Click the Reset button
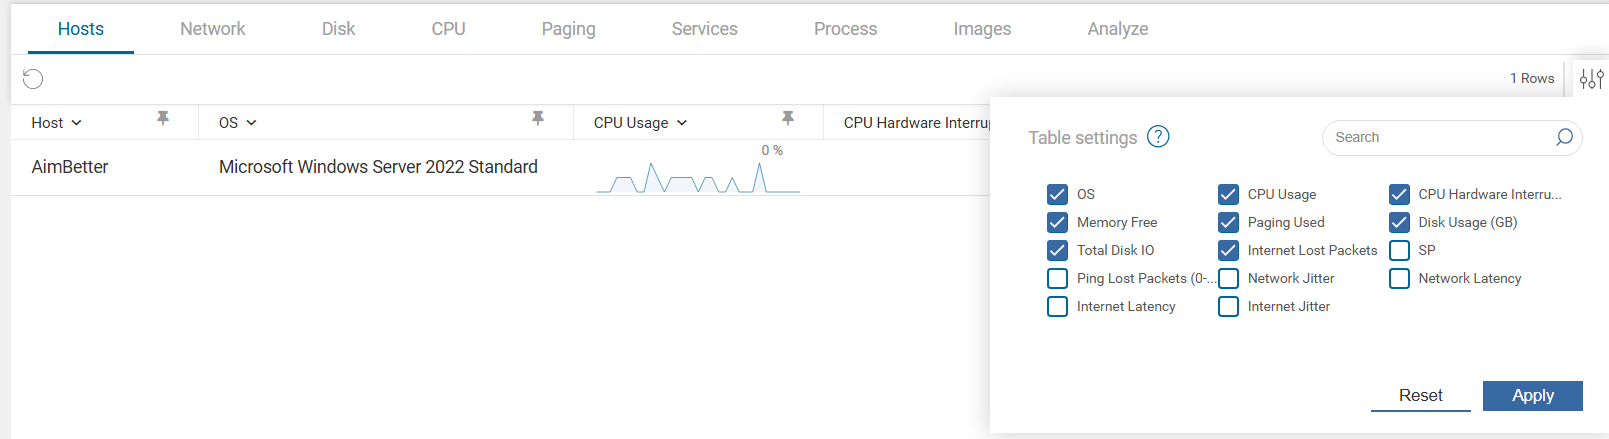Viewport: 1609px width, 439px height. point(1420,395)
